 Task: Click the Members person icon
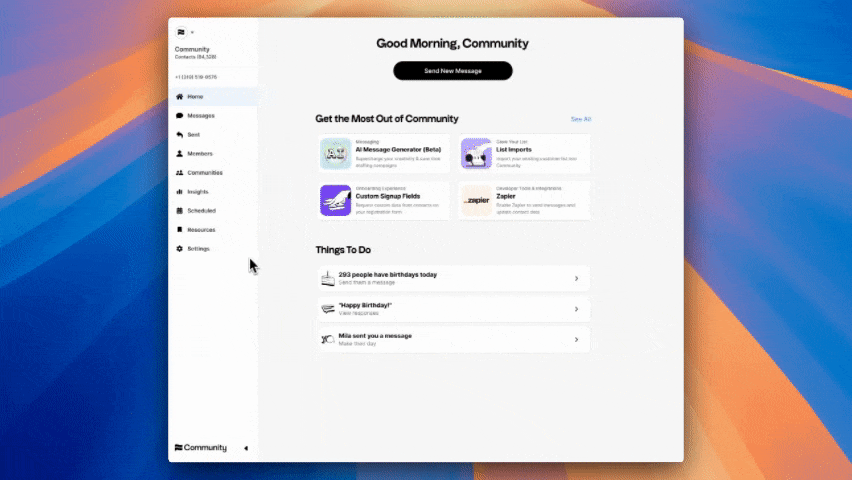(179, 154)
